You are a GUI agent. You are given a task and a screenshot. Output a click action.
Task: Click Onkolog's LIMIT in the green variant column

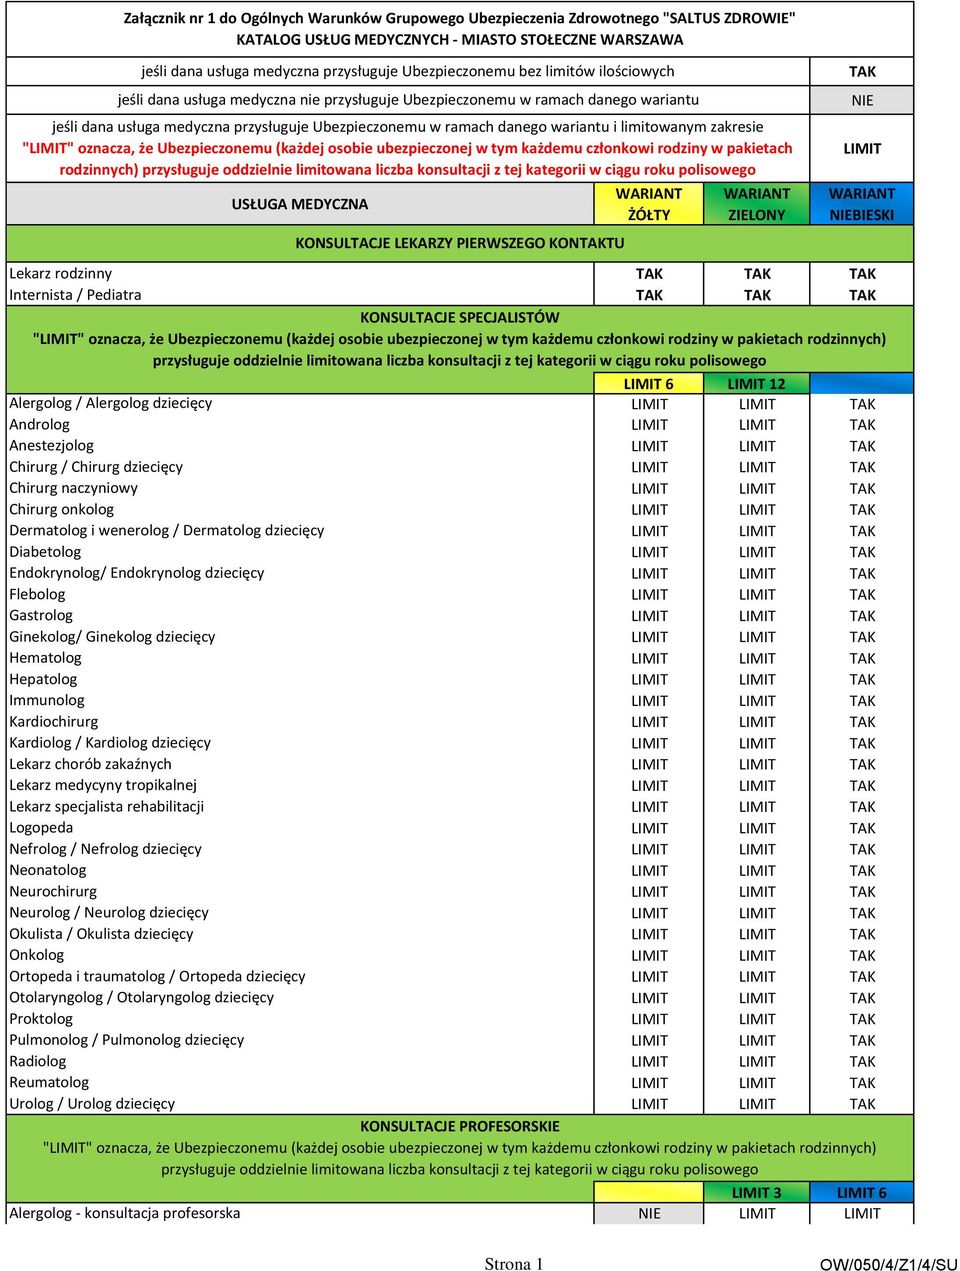coord(757,955)
